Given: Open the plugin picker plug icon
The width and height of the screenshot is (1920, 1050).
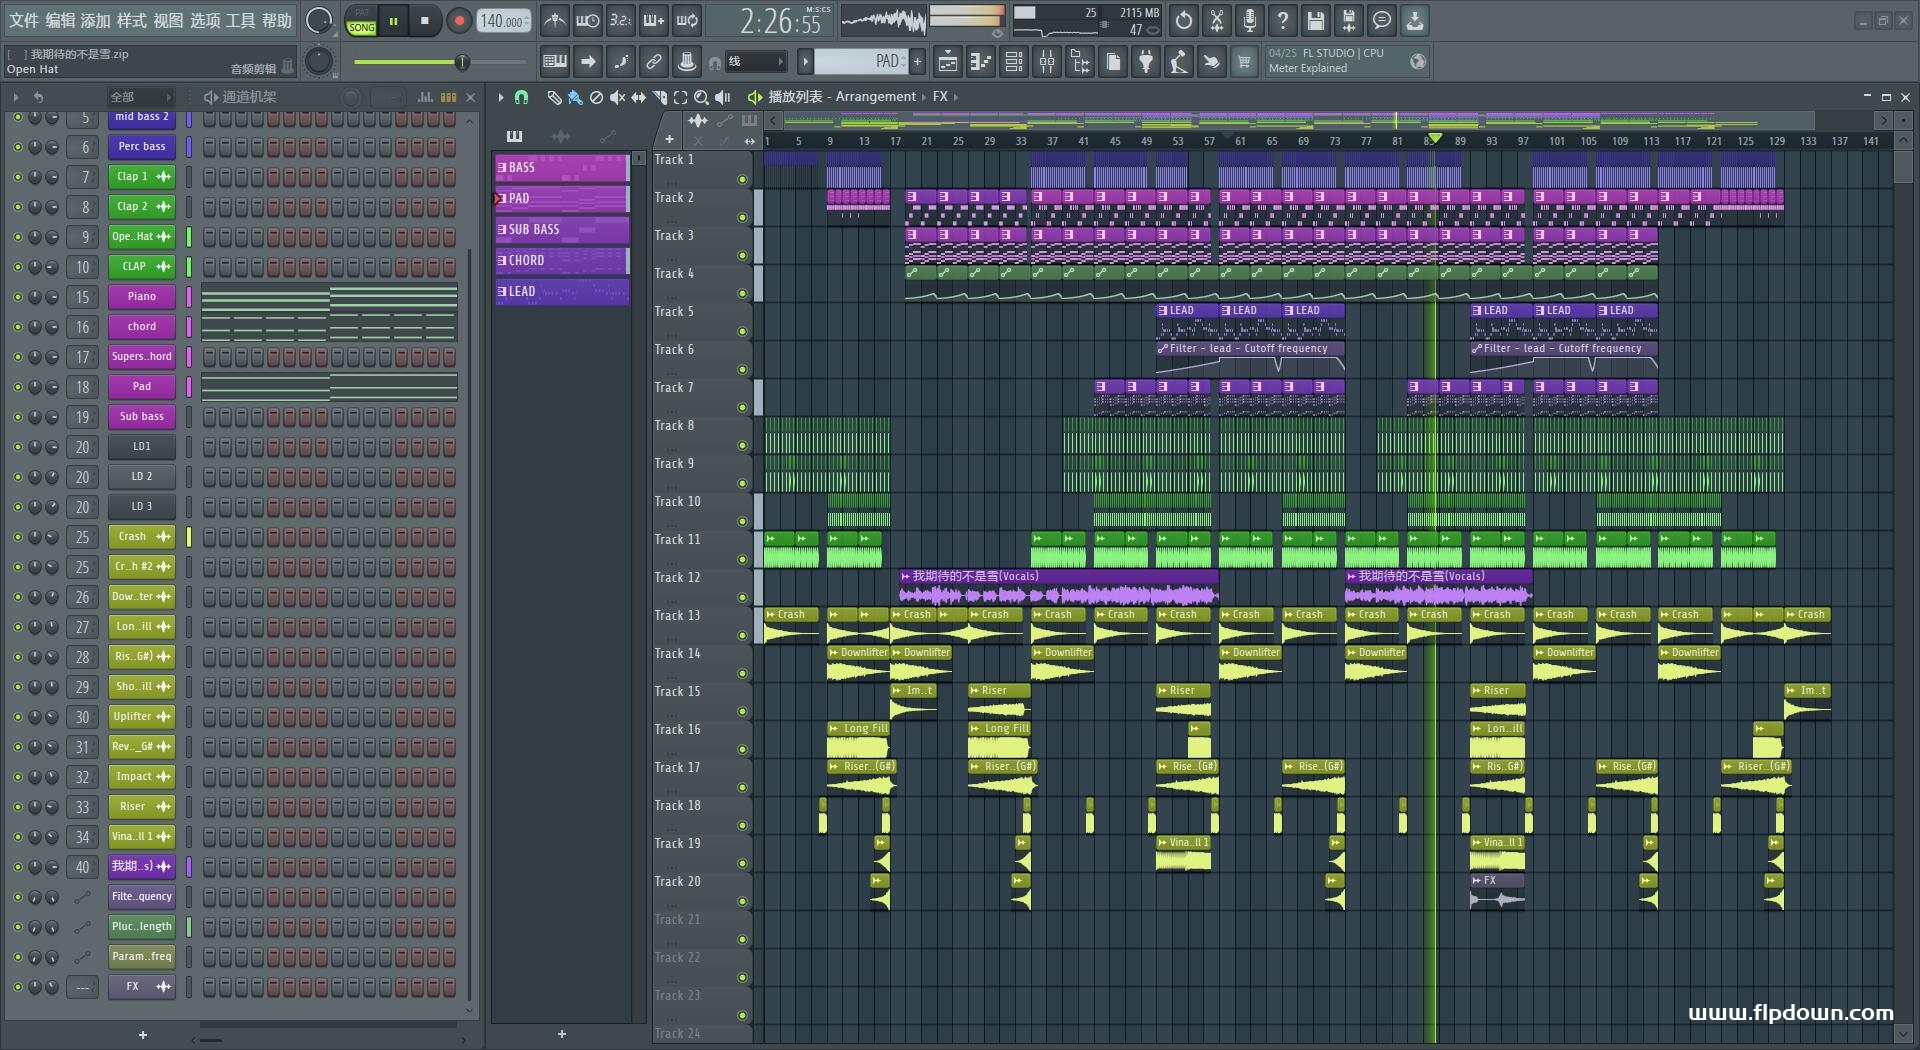Looking at the screenshot, I should pos(1146,63).
